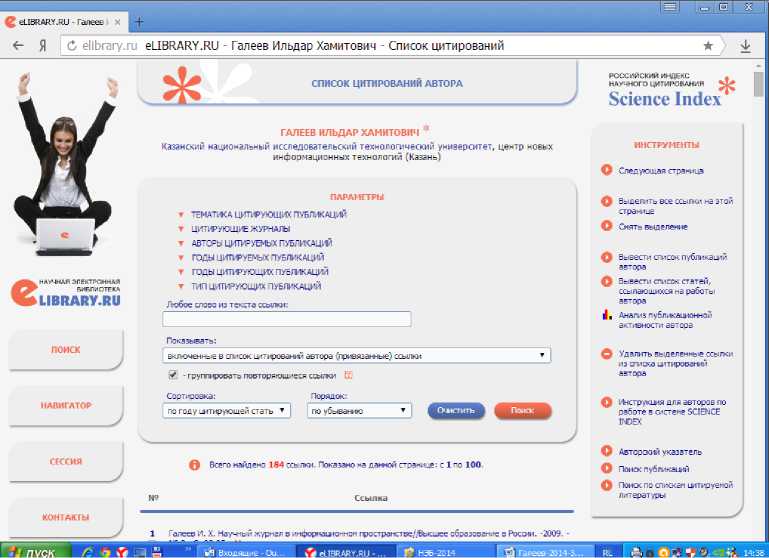Expand Годы цитируемых публикаций
769x558 pixels.
[x=257, y=257]
